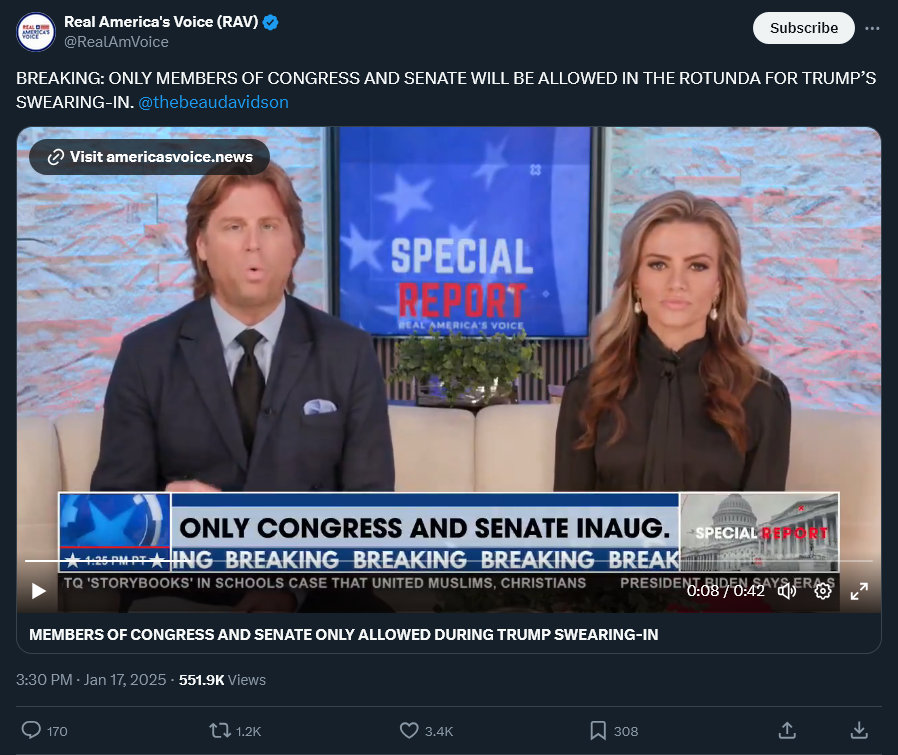Open the 3:30 PM · Jan 17, 2025 timestamp
The height and width of the screenshot is (755, 898).
click(x=91, y=680)
